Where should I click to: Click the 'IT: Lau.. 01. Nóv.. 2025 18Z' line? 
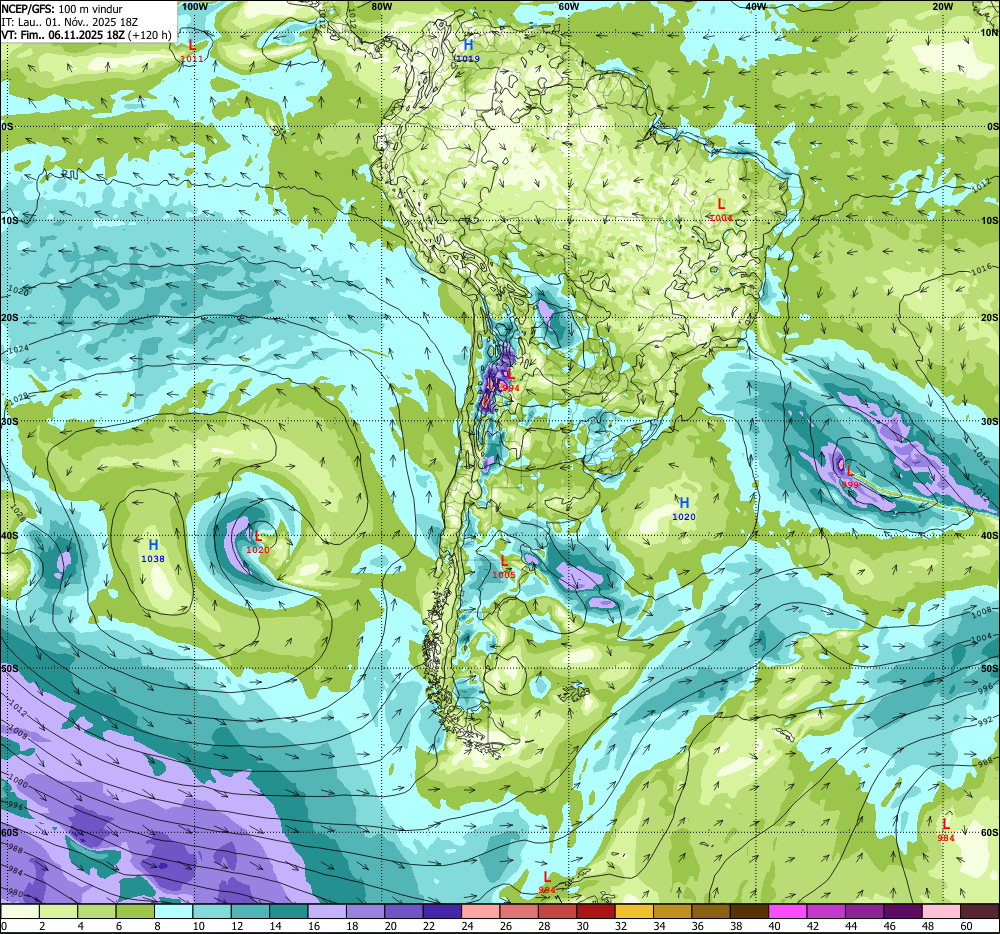70,22
